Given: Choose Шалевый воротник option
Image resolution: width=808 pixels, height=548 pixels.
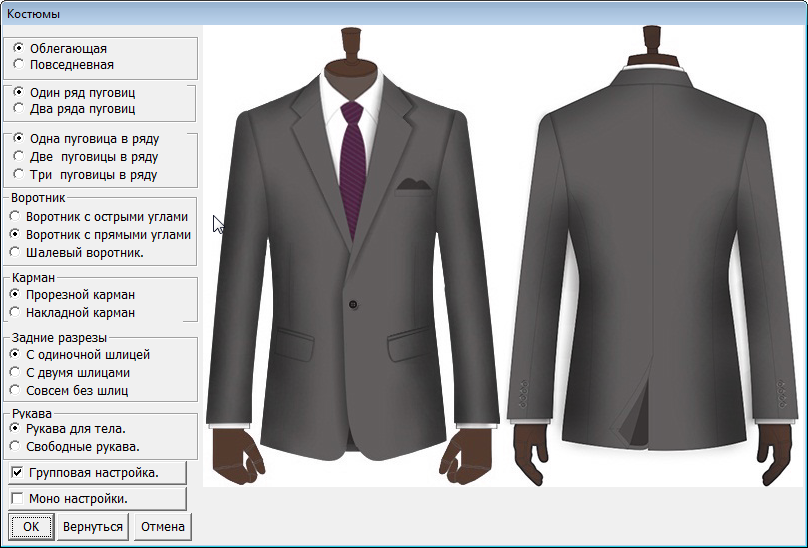Looking at the screenshot, I should (15, 253).
